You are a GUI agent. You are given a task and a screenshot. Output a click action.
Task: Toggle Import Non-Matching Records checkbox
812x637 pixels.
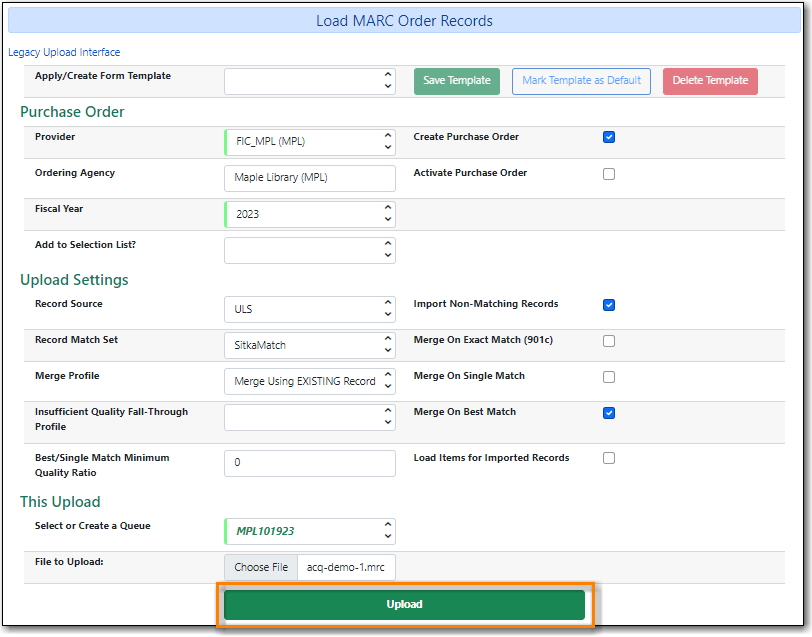[609, 305]
